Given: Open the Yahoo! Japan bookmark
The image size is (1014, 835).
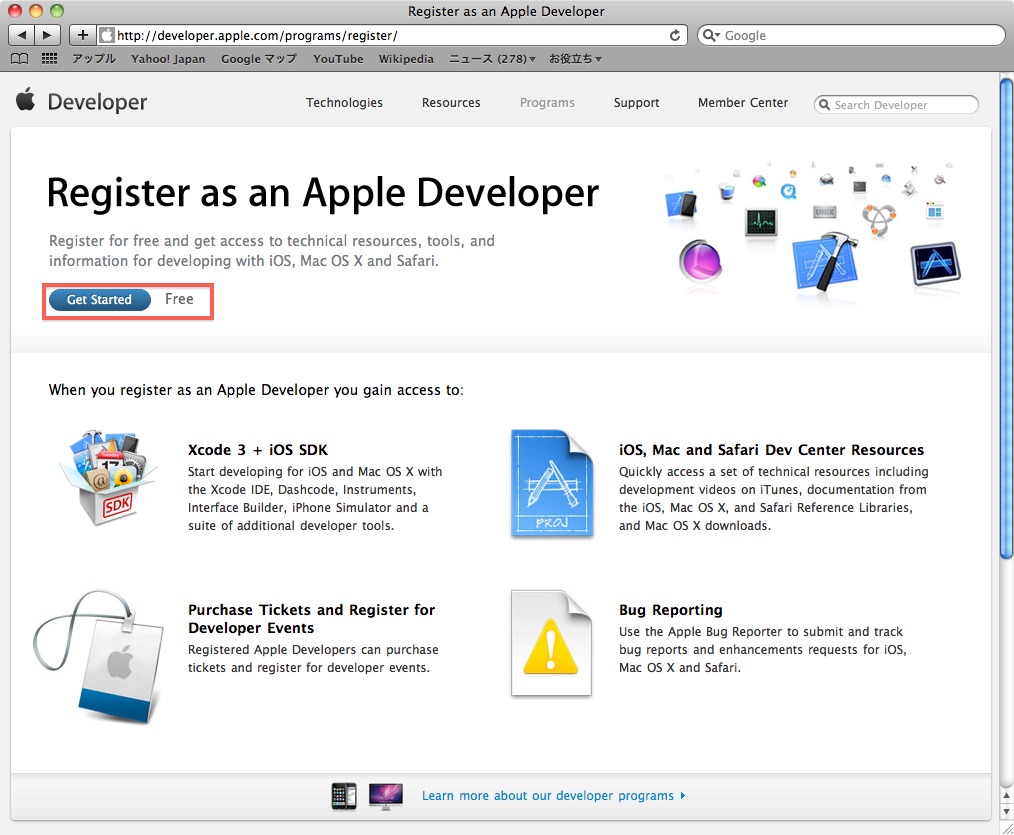Looking at the screenshot, I should point(168,59).
